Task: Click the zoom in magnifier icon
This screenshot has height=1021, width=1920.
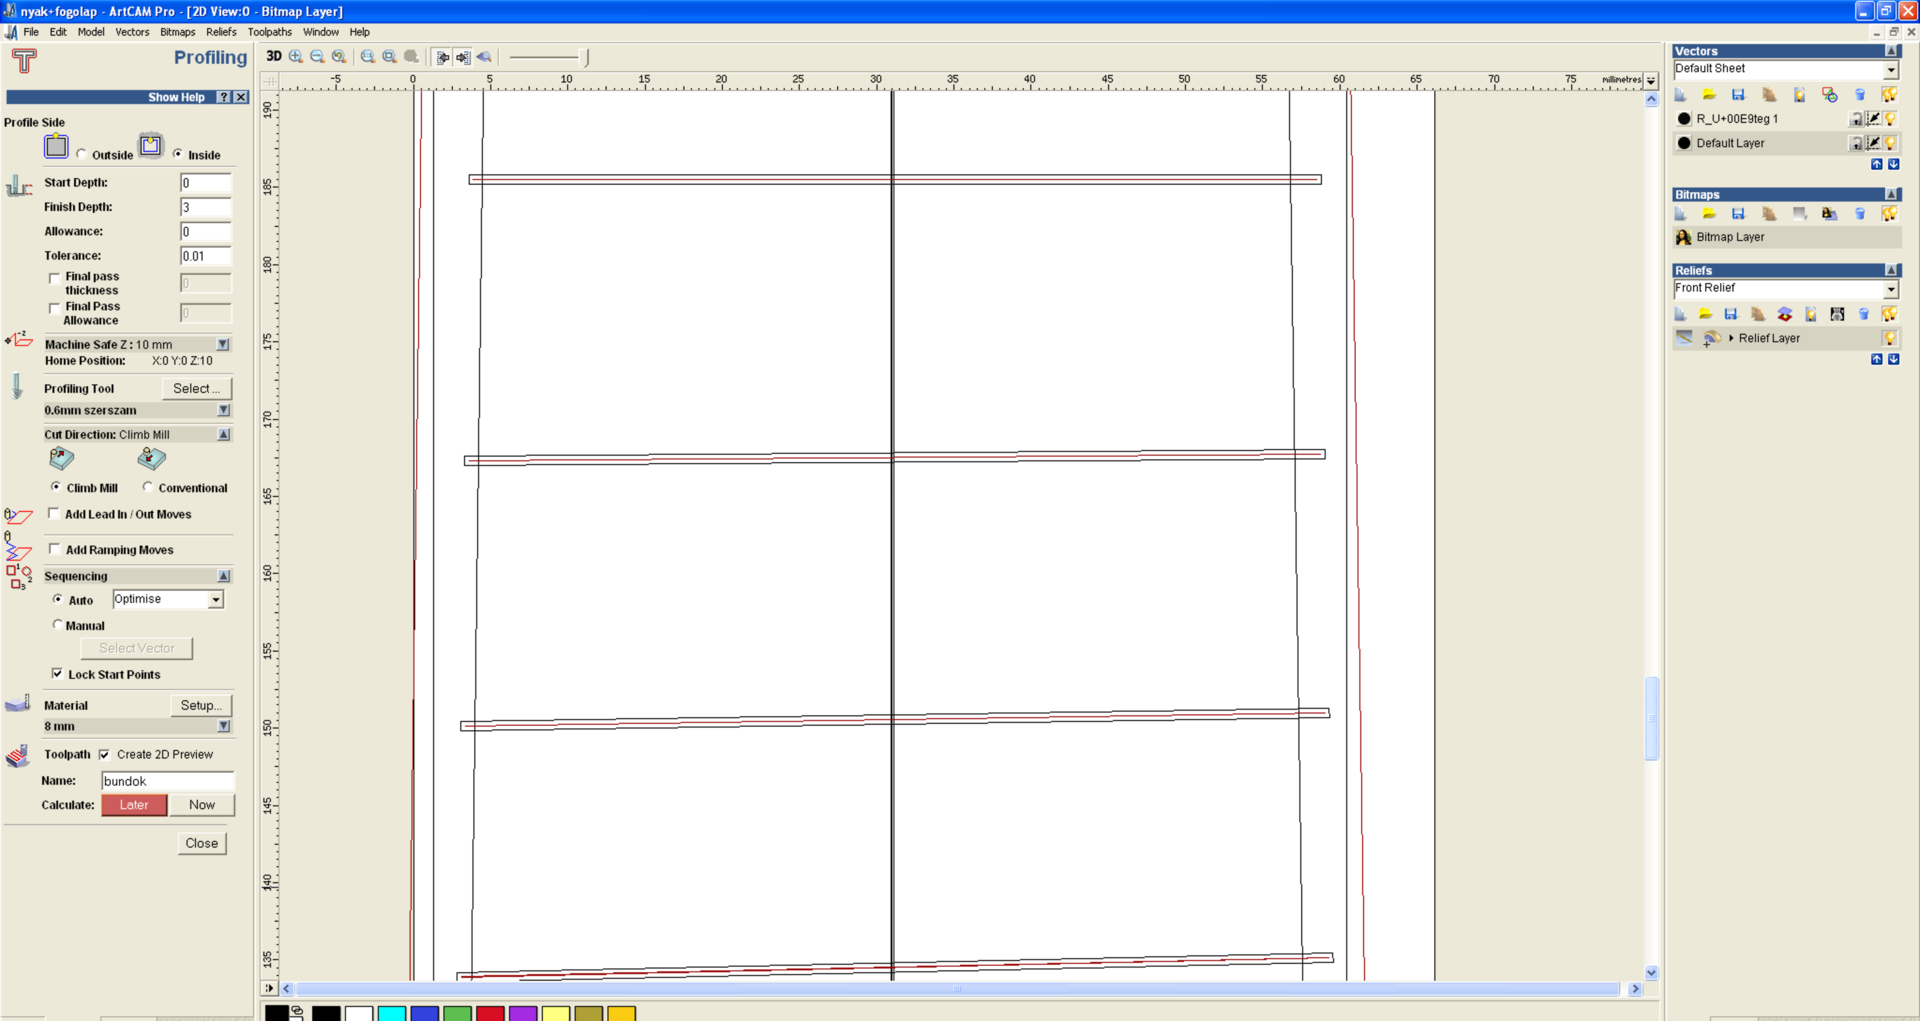Action: coord(296,57)
